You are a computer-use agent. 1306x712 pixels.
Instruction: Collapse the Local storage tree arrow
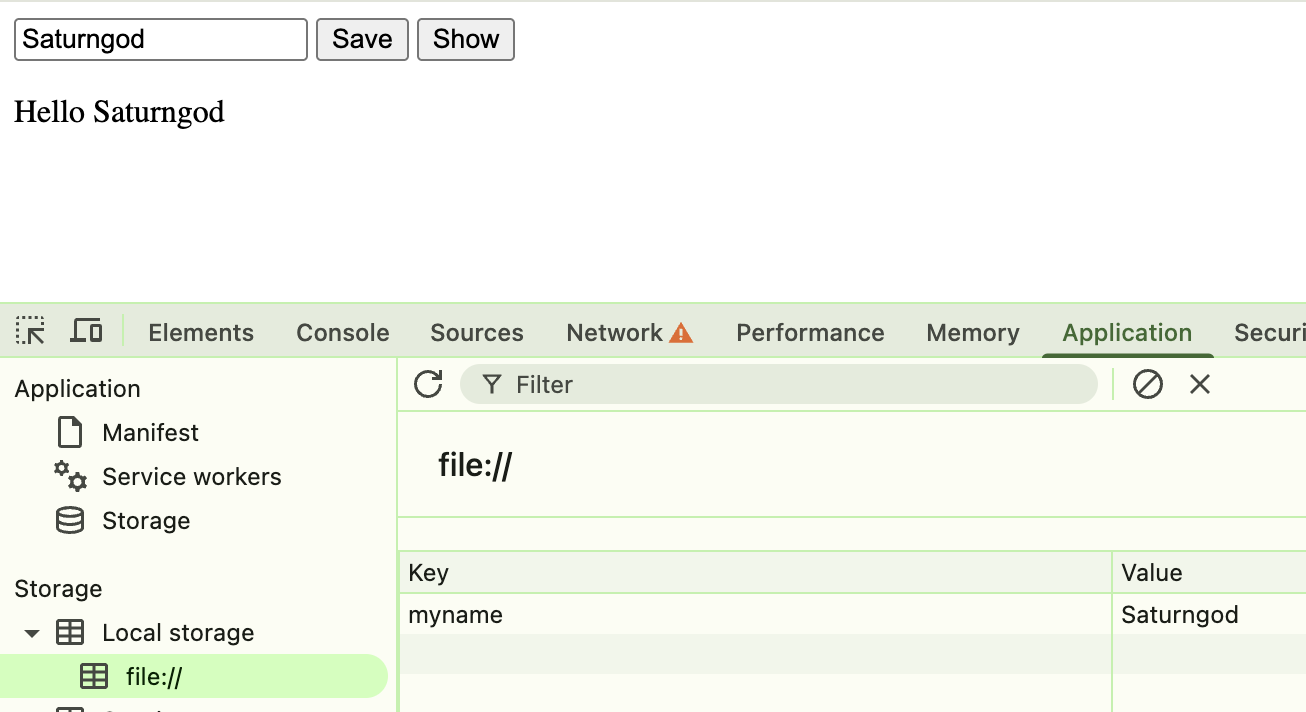pyautogui.click(x=32, y=633)
